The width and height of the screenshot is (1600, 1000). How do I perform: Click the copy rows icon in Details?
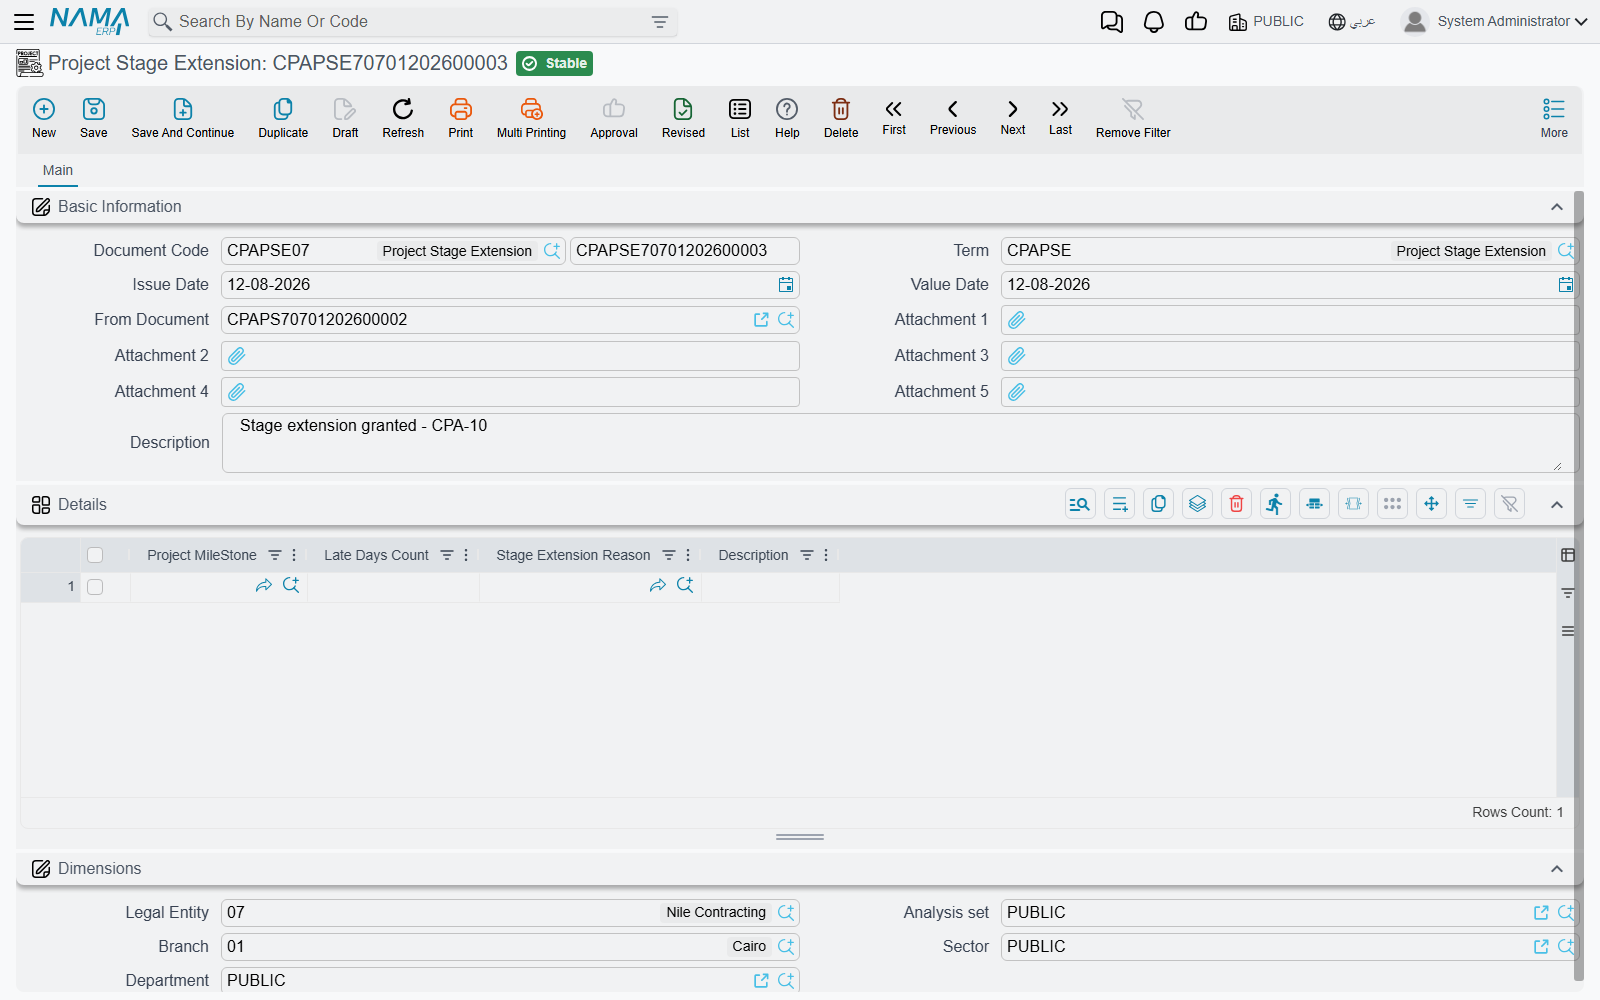point(1158,504)
